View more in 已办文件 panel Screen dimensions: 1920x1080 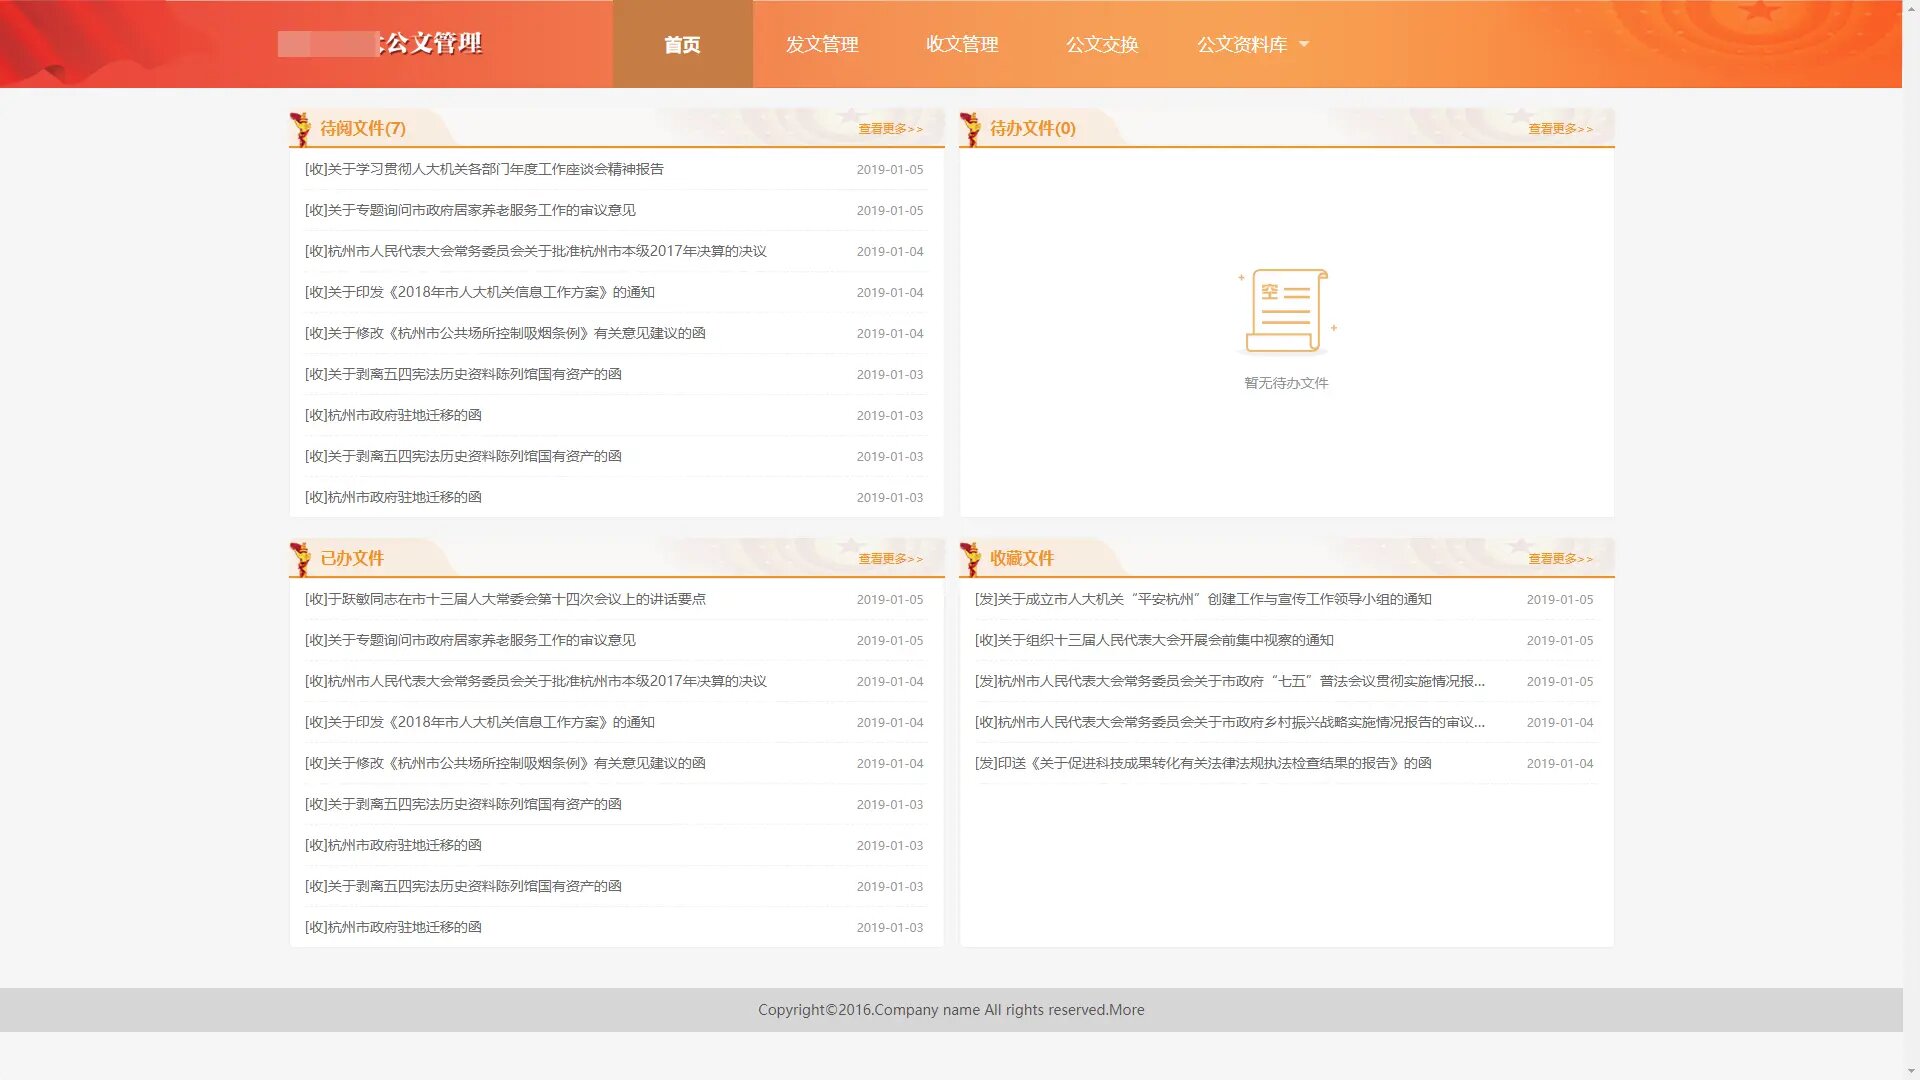[x=890, y=559]
